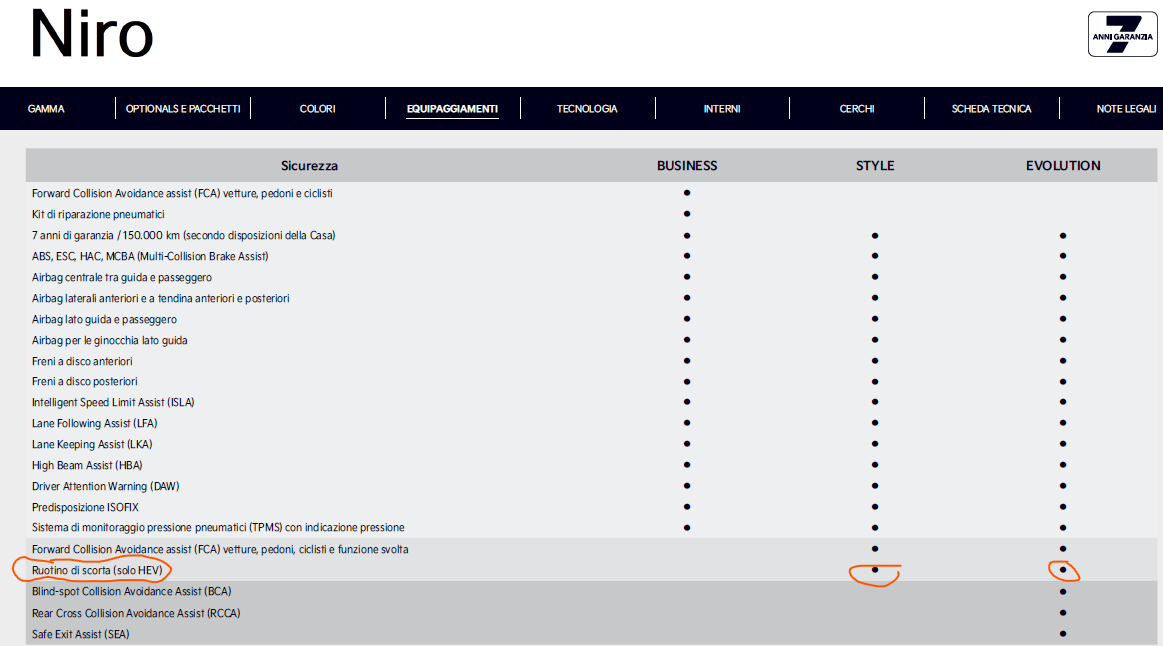Viewport: 1163px width, 646px height.
Task: Click BUSINESS dot for first FCA row
Action: coord(687,193)
